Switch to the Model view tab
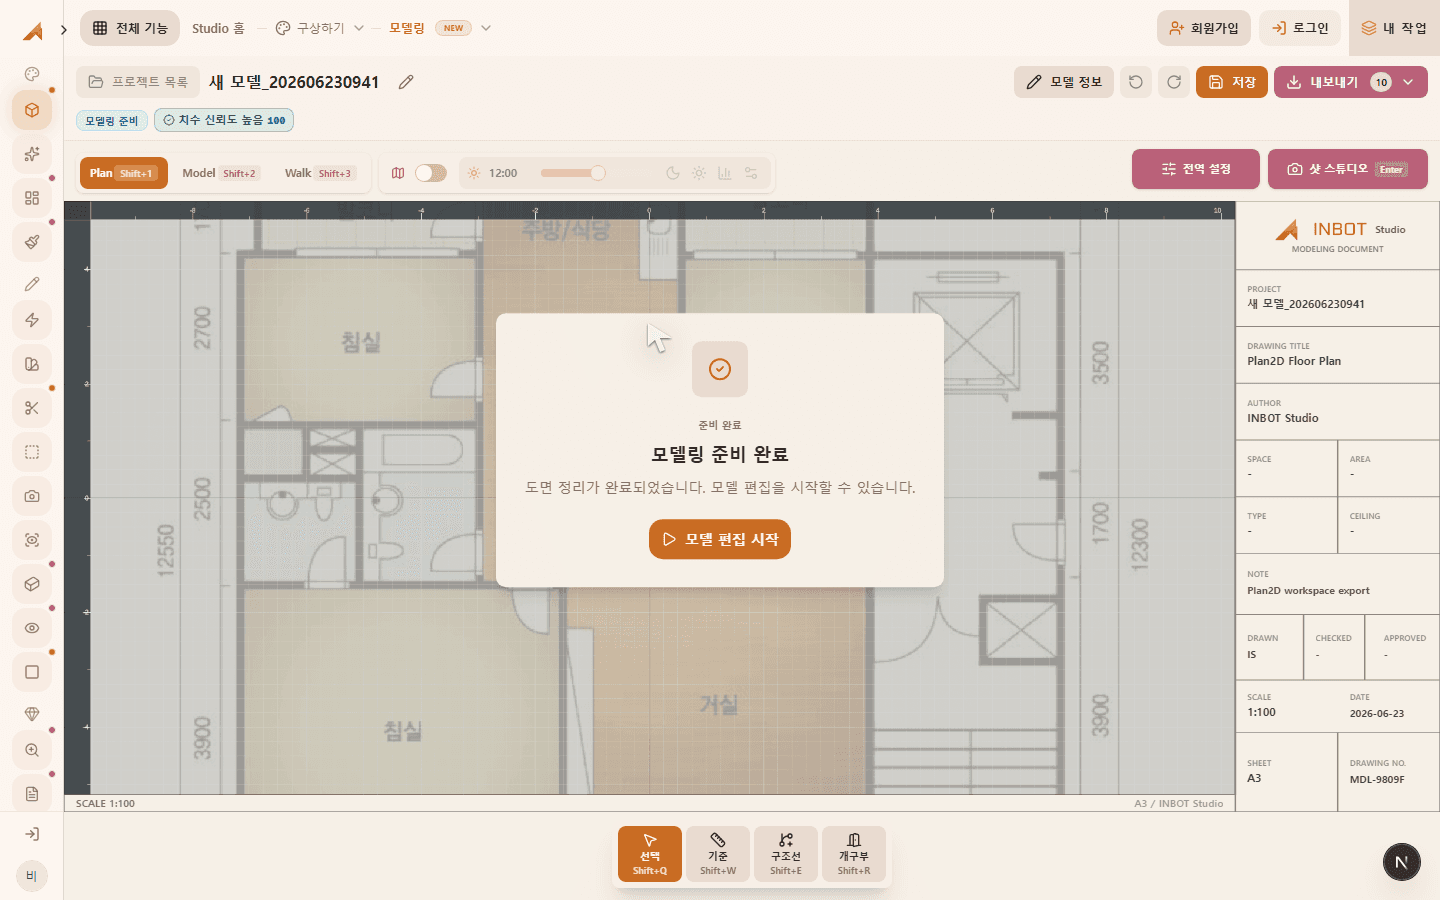The image size is (1440, 900). click(221, 173)
